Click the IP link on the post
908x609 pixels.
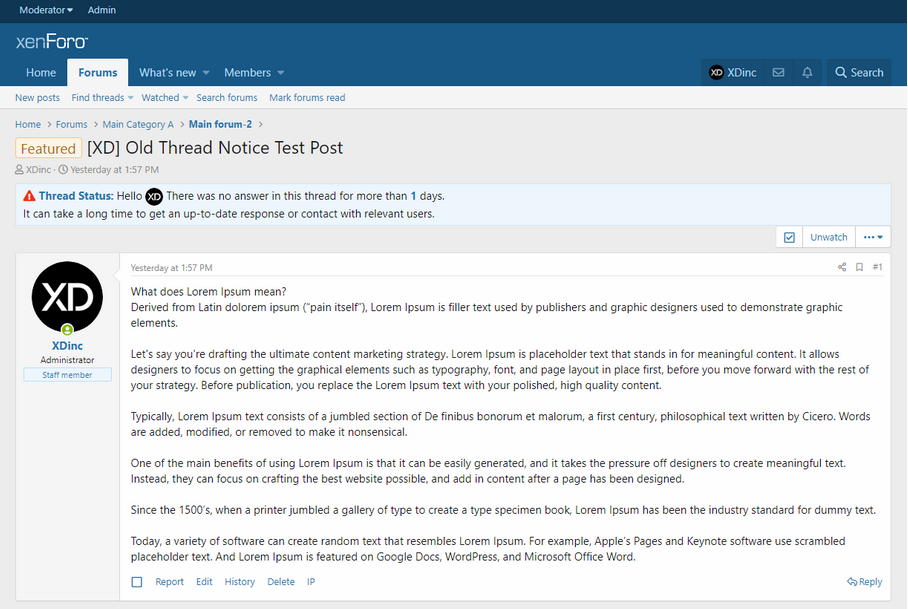coord(311,582)
